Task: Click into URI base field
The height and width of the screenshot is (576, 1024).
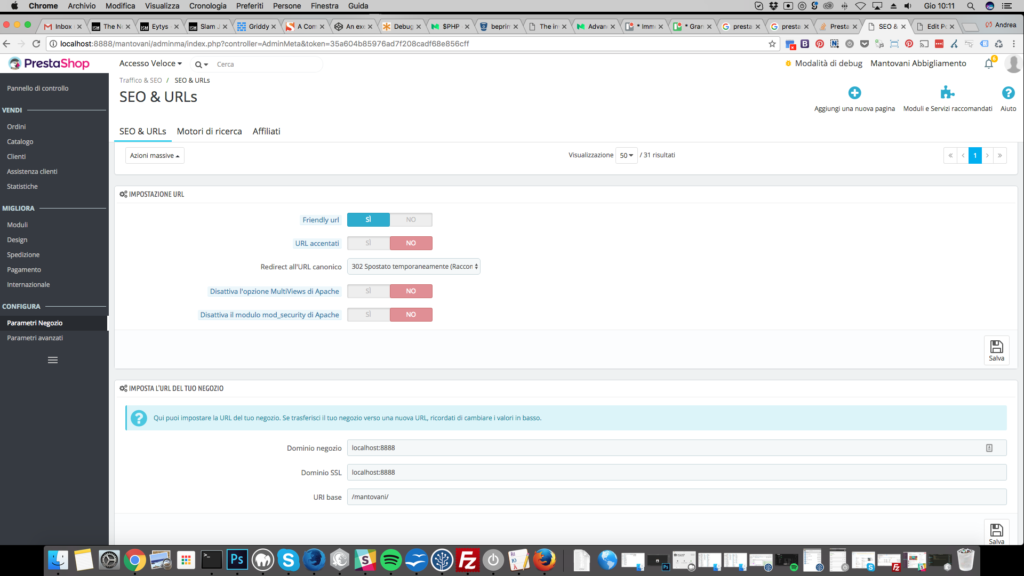Action: click(x=677, y=497)
